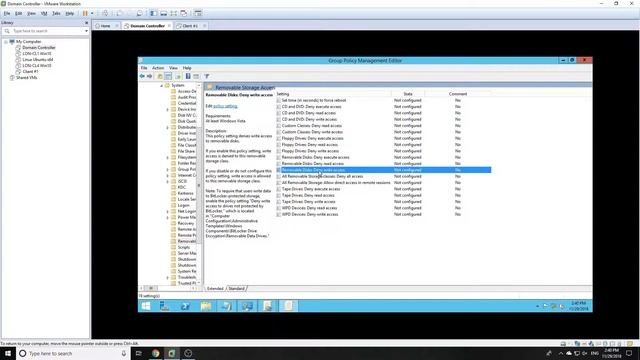Screen dimensions: 640x360
Task: Expand the Distributed COM folder node
Action: pos(167,127)
